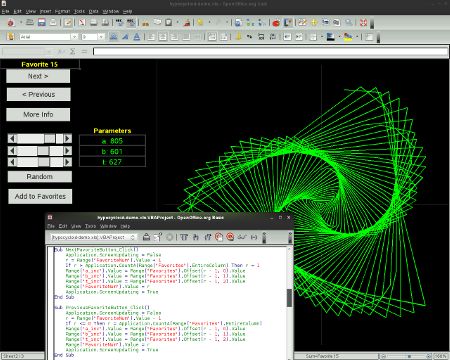Click the Paste clipboard icon
The height and width of the screenshot is (360, 450).
169,23
